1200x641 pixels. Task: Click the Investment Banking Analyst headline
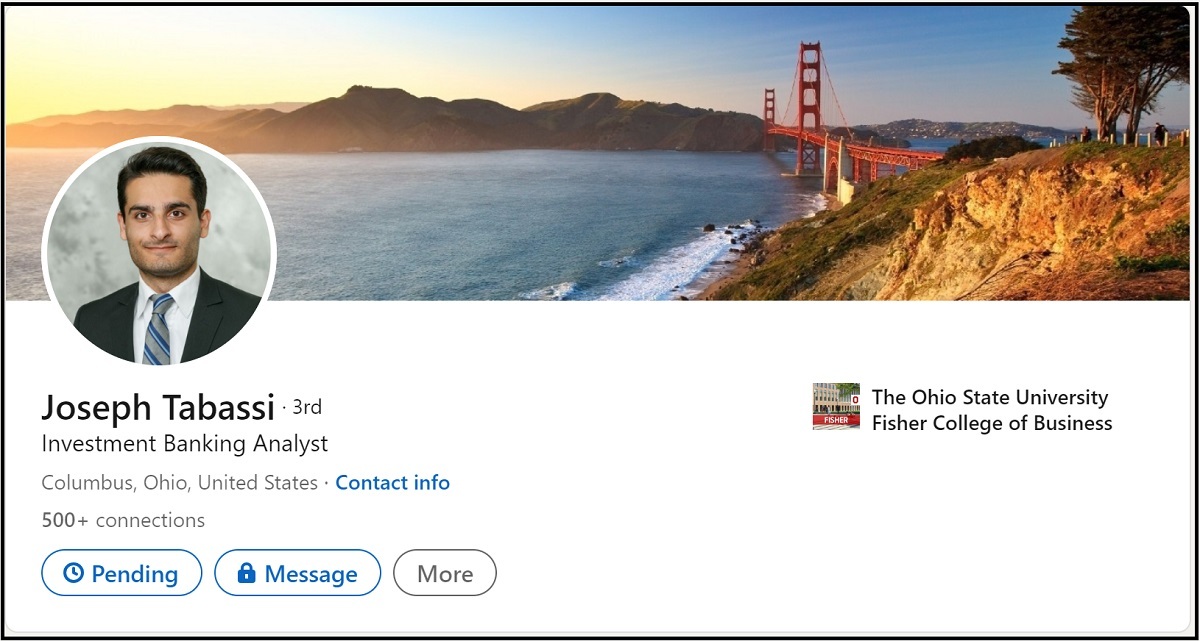coord(185,443)
